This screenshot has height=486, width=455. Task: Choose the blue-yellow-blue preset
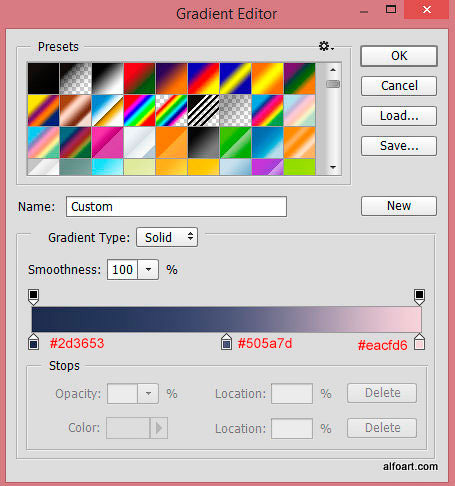[235, 78]
